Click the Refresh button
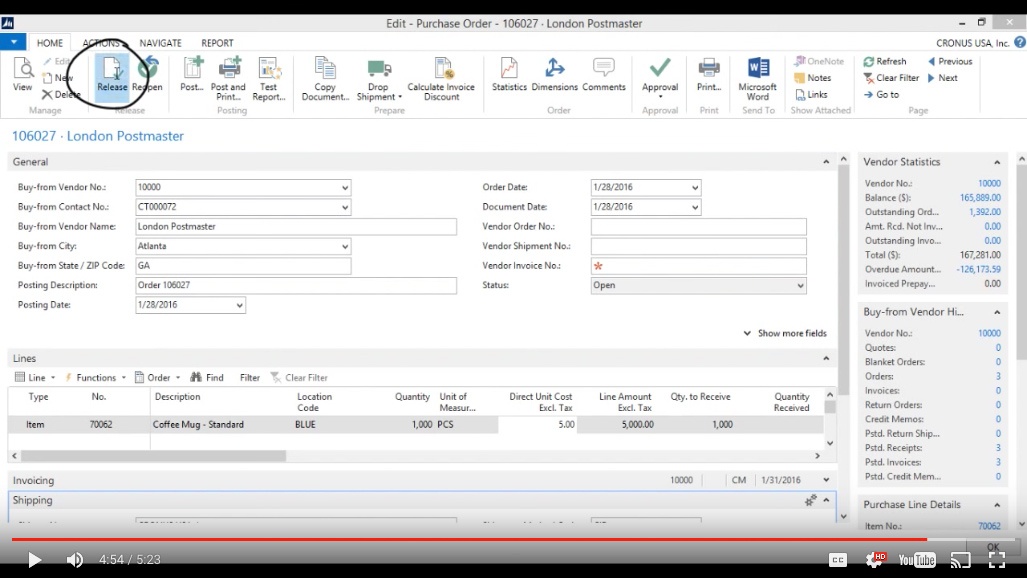 click(x=885, y=61)
